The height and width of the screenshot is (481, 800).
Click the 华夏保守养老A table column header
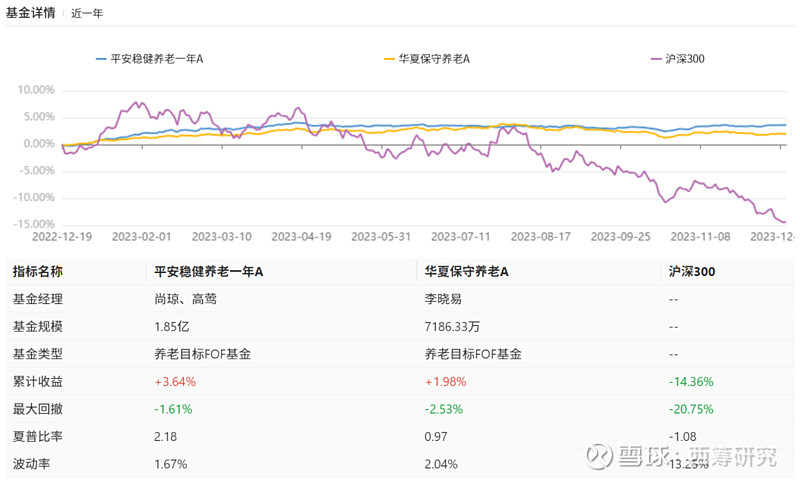click(x=466, y=271)
